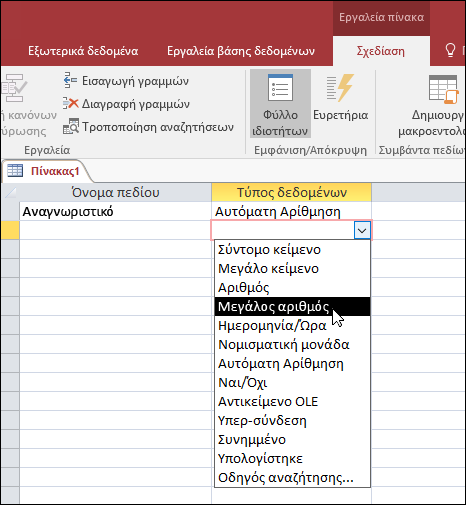Collapse the data type dropdown arrow
Screen dimensions: 466x505
pos(362,230)
